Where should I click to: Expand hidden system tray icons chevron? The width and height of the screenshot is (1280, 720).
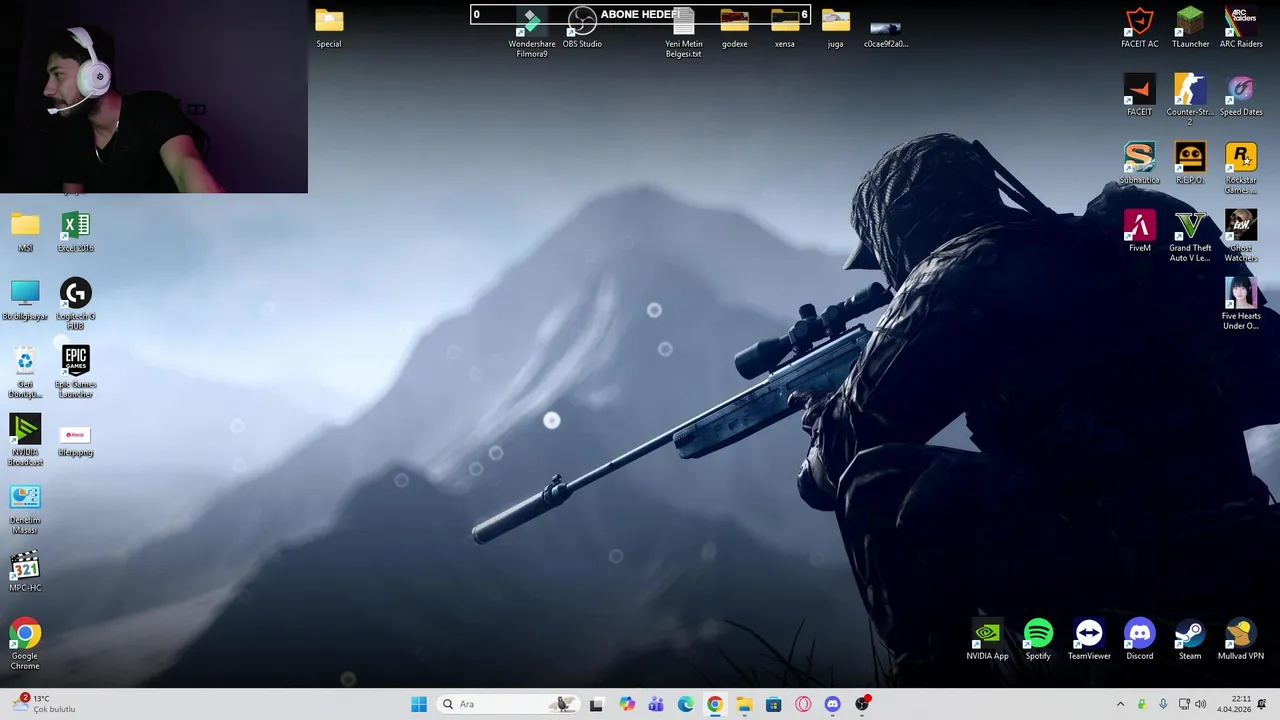(1120, 704)
